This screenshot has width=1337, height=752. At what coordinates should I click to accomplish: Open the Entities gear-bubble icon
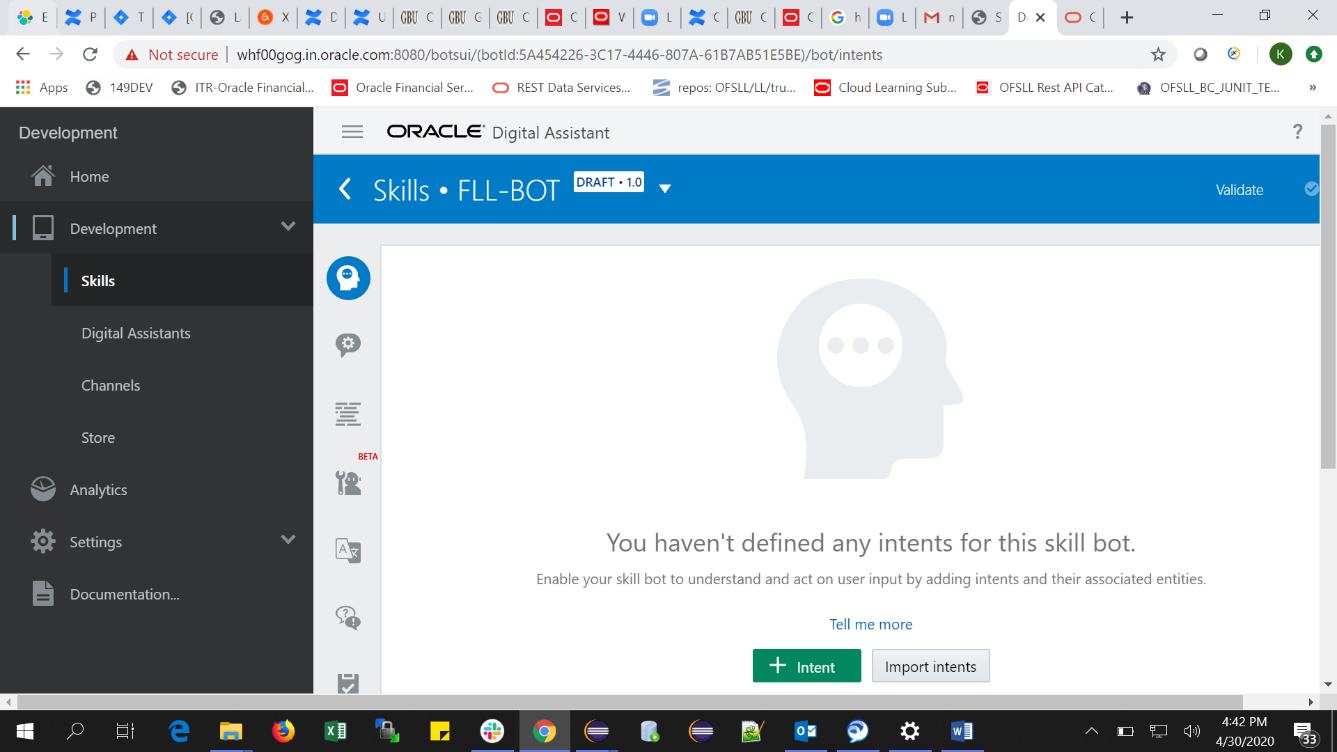pos(348,345)
